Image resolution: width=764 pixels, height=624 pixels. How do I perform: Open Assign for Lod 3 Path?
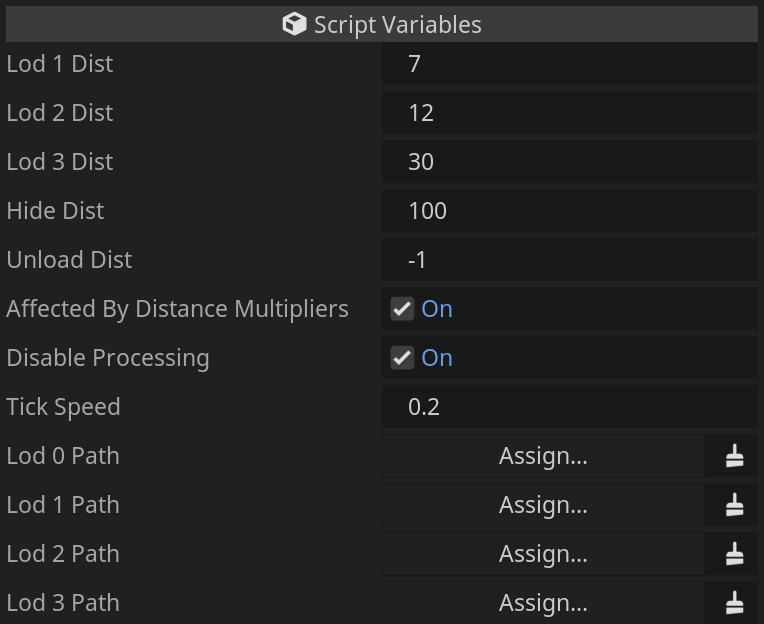point(543,604)
